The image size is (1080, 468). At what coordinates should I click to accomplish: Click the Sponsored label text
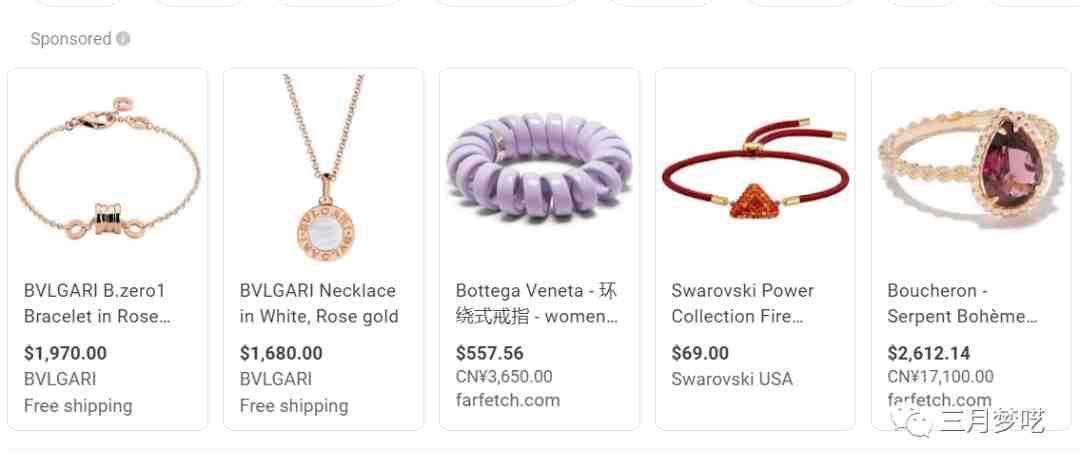(71, 39)
